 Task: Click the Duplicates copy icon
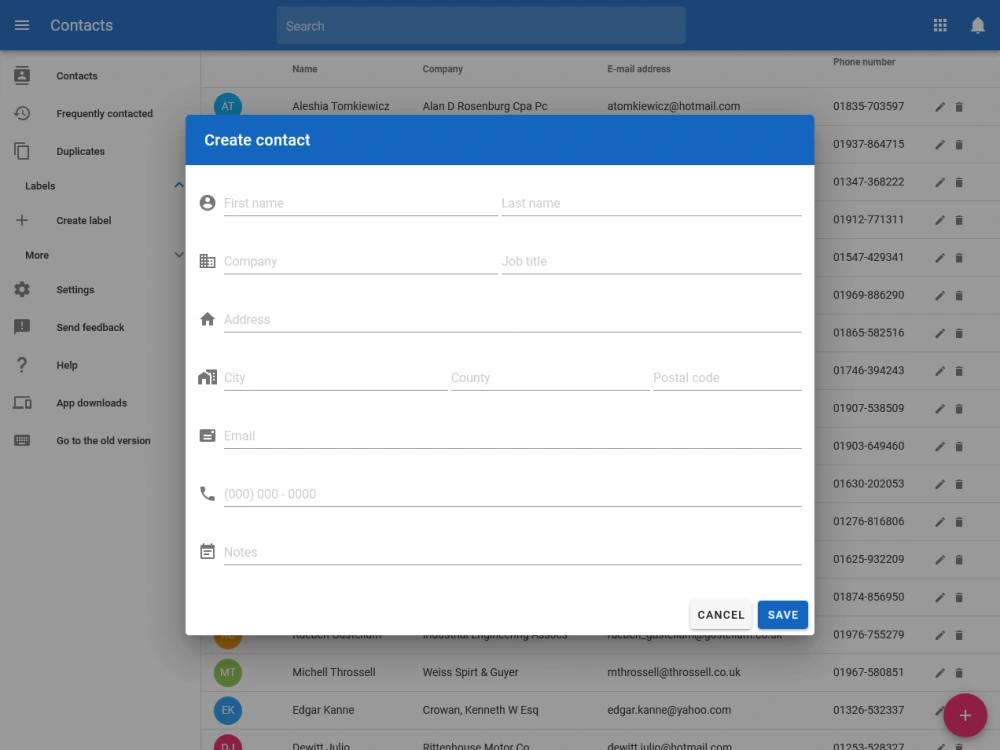coord(22,151)
